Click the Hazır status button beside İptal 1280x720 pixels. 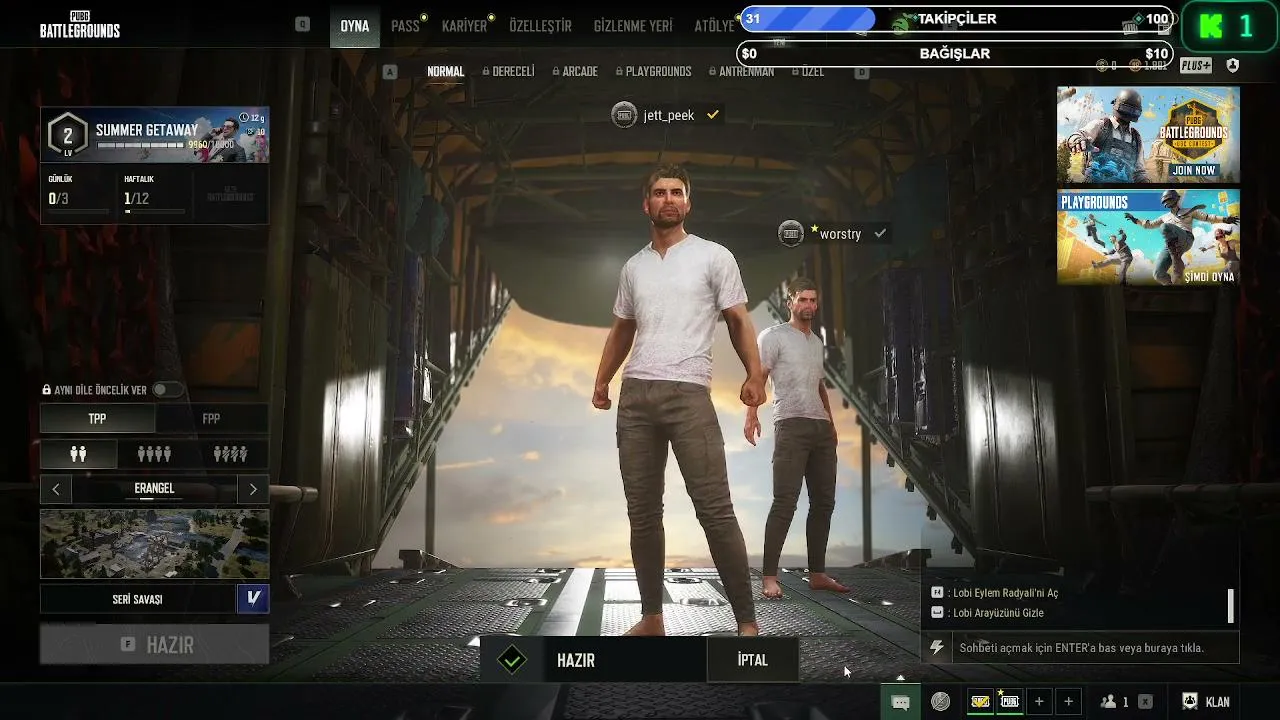click(593, 660)
